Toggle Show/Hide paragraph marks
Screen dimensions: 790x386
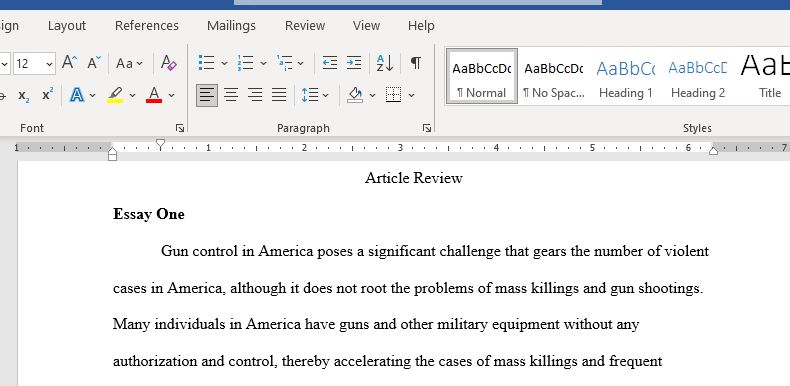click(416, 63)
